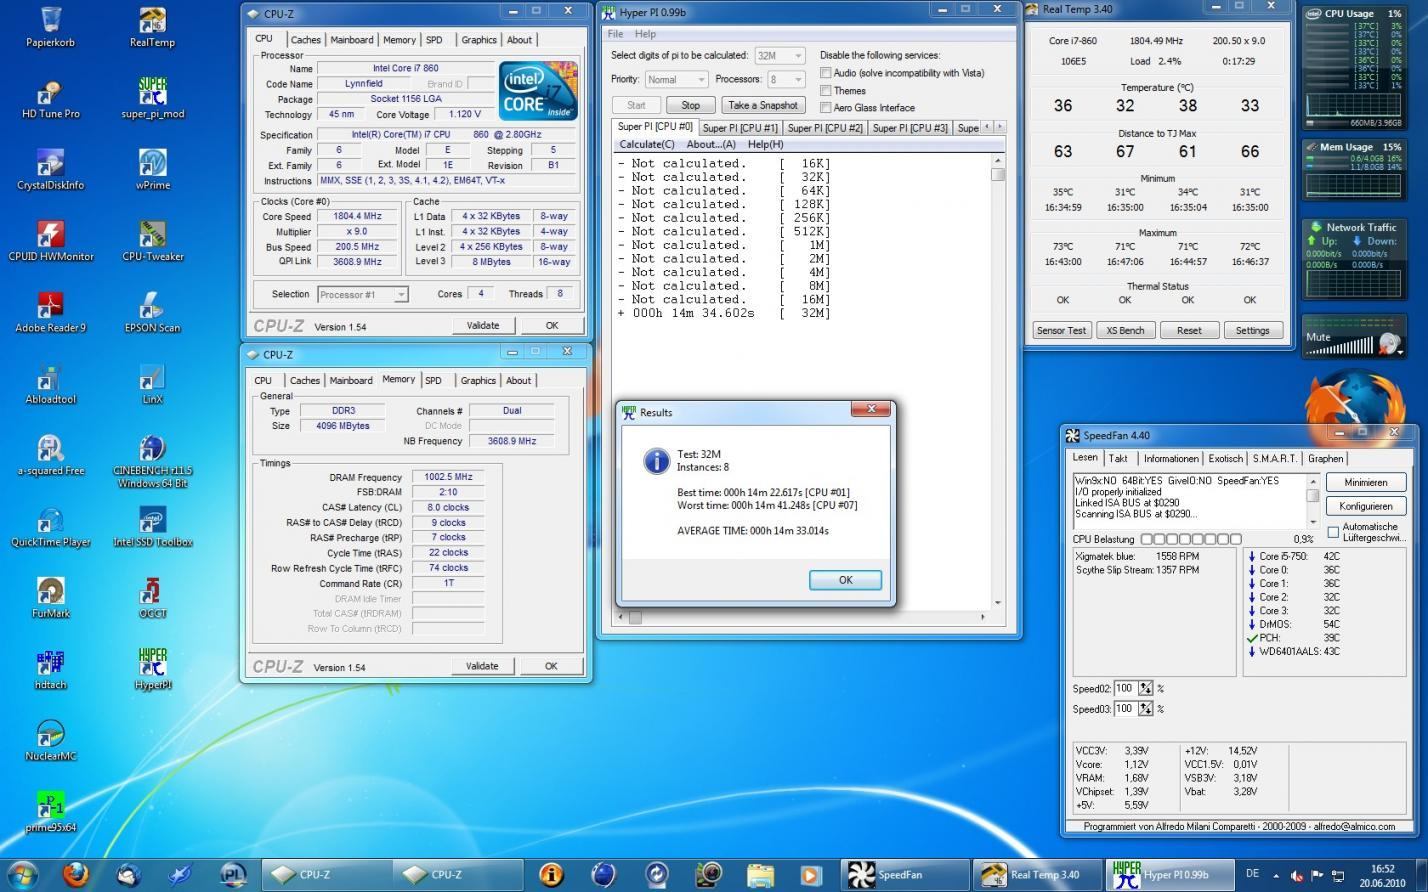Click Validate in the top CPU-Z window

click(x=483, y=325)
